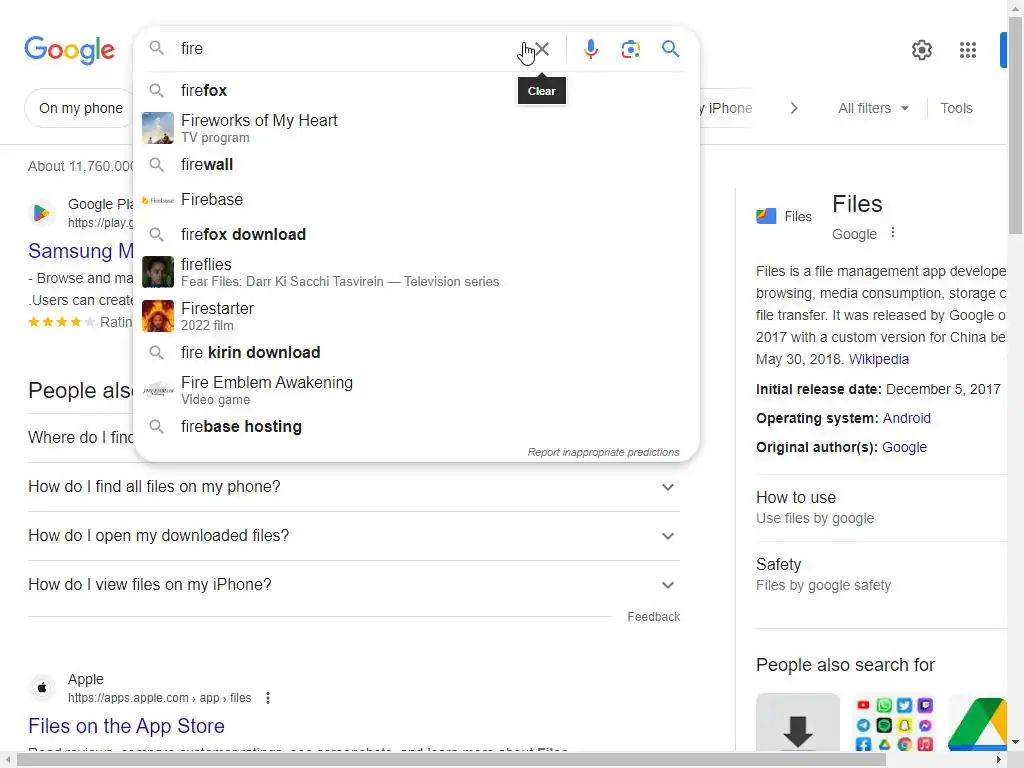Open How to use files by google
1024x768 pixels.
click(x=881, y=507)
